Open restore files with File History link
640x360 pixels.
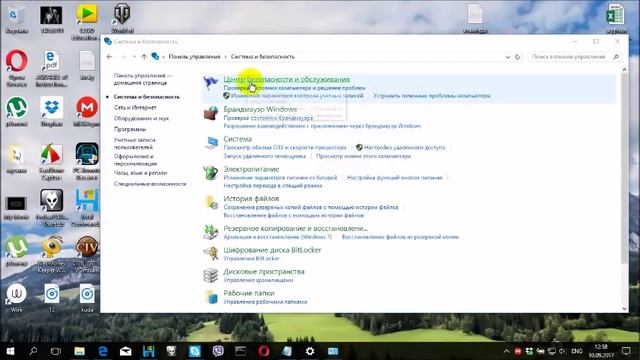tap(293, 215)
